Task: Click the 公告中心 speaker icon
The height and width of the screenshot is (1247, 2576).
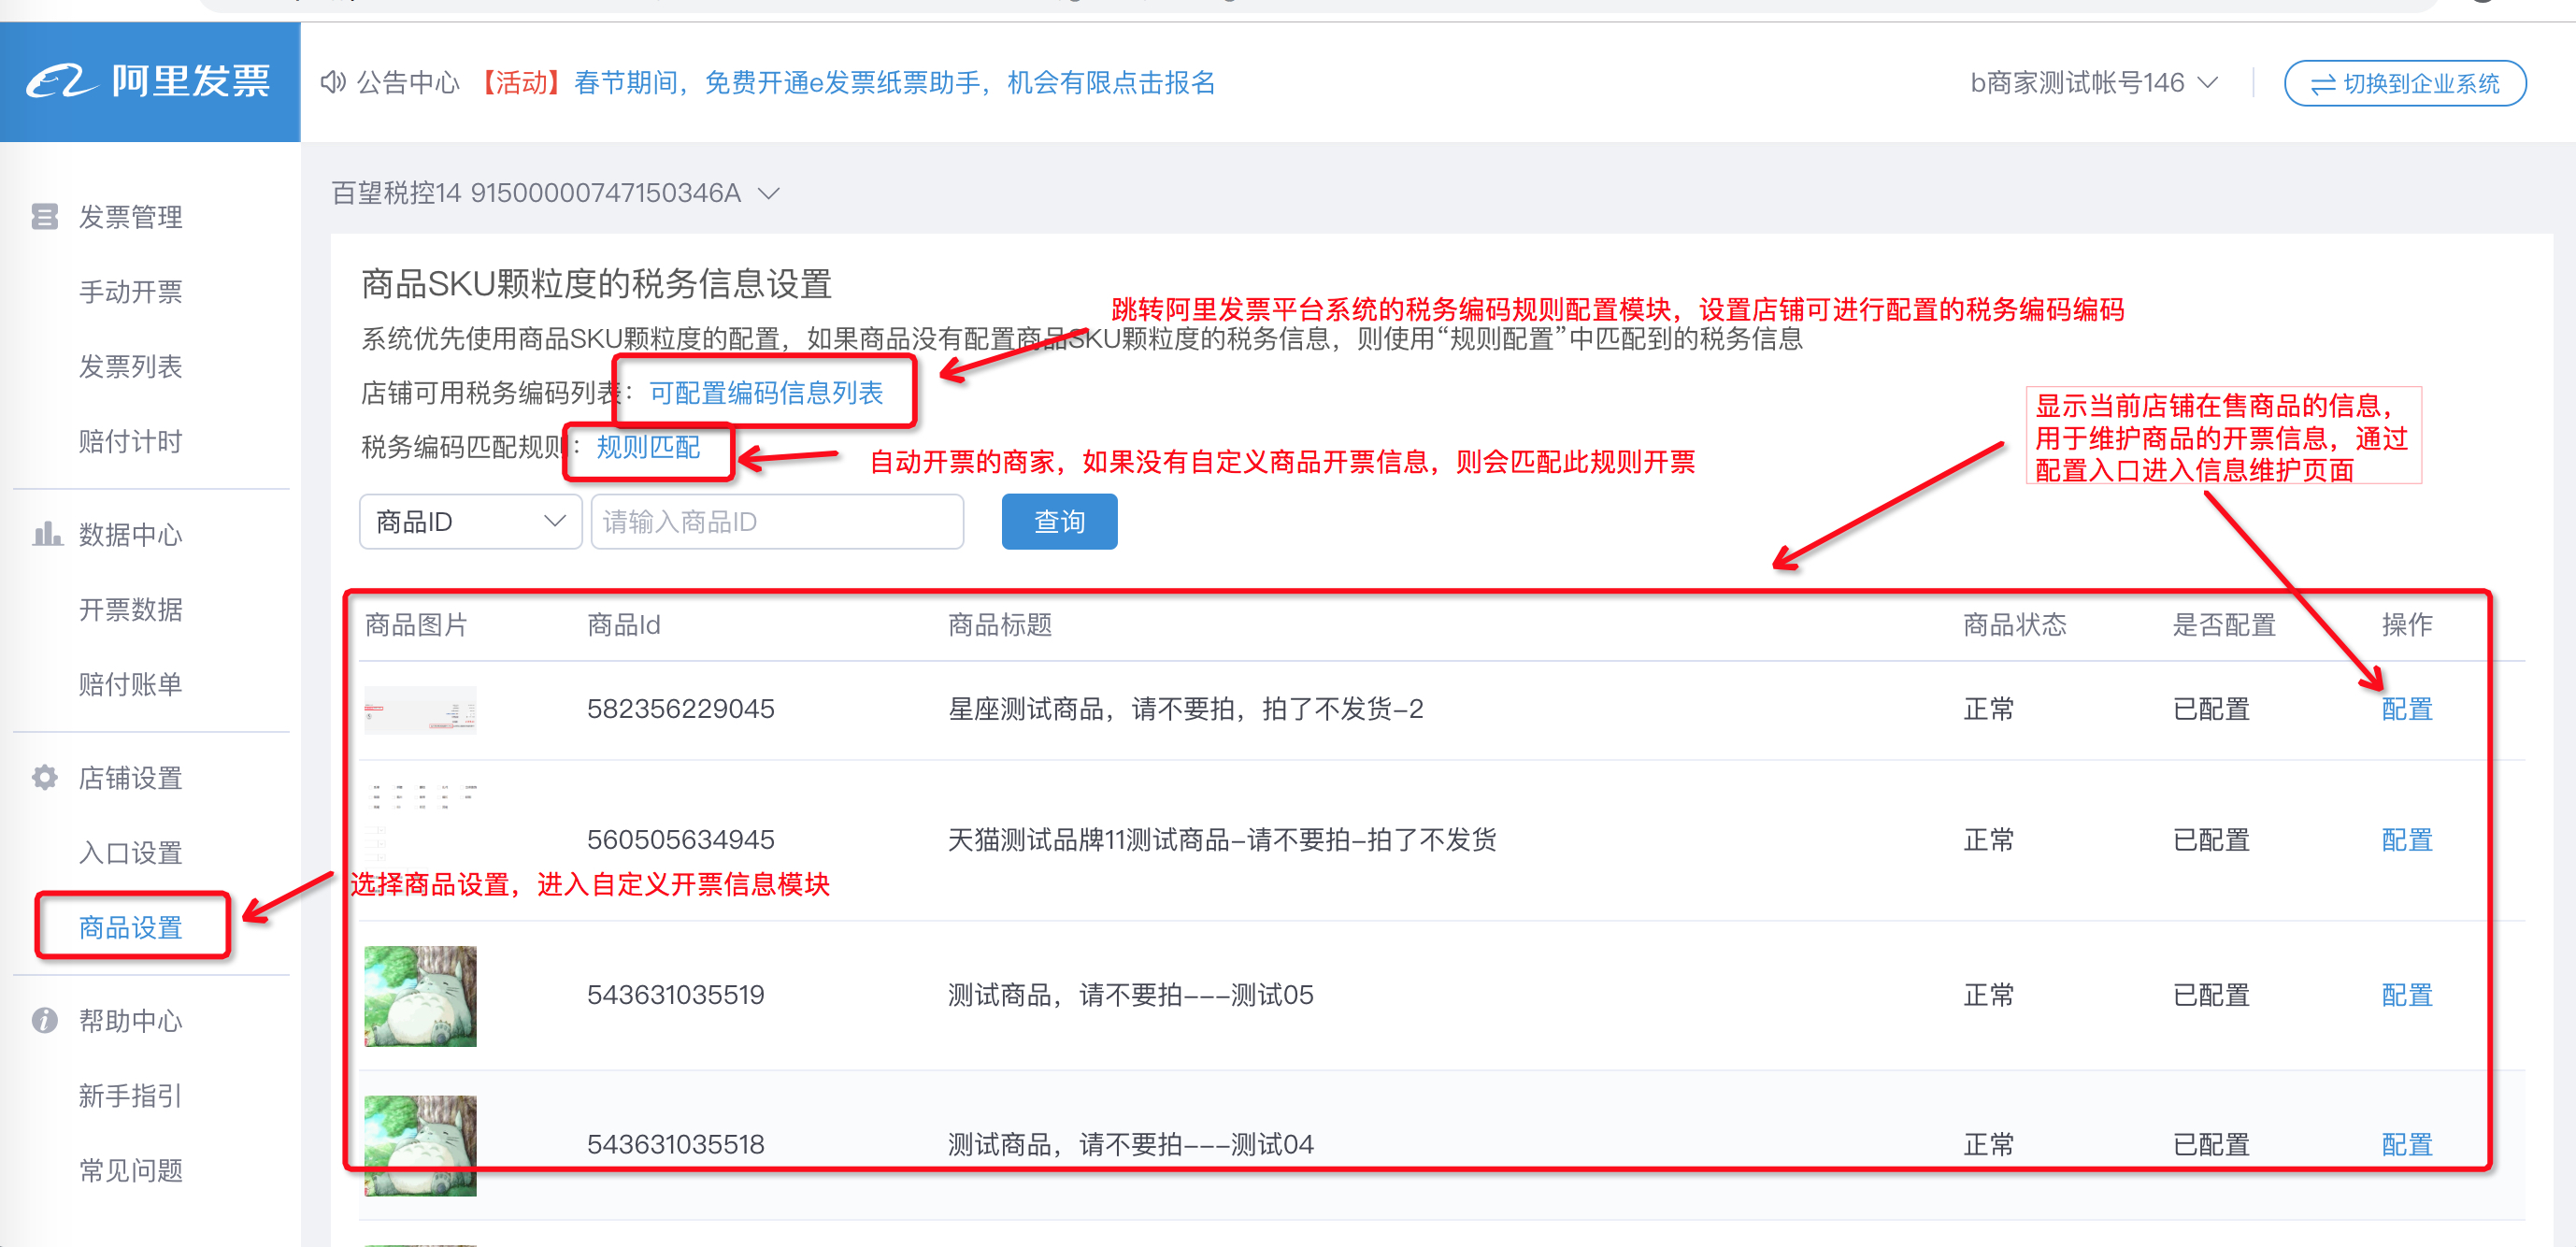Action: click(332, 82)
